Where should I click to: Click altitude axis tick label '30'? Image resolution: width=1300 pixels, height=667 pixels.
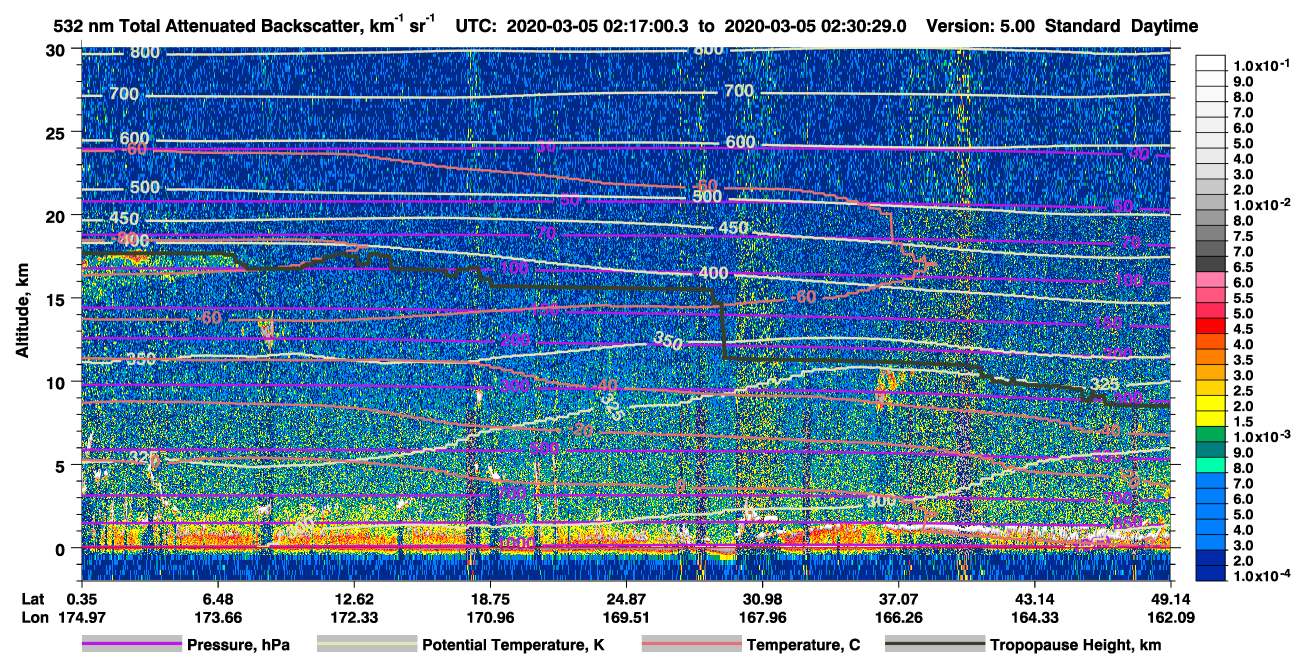[57, 49]
